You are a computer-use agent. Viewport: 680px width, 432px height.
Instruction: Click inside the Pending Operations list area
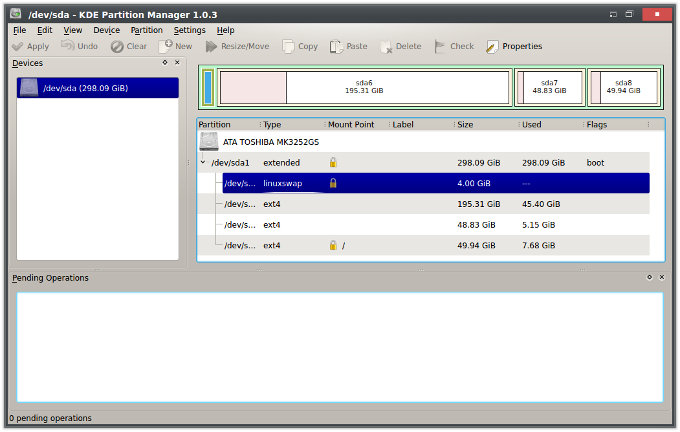(340, 347)
